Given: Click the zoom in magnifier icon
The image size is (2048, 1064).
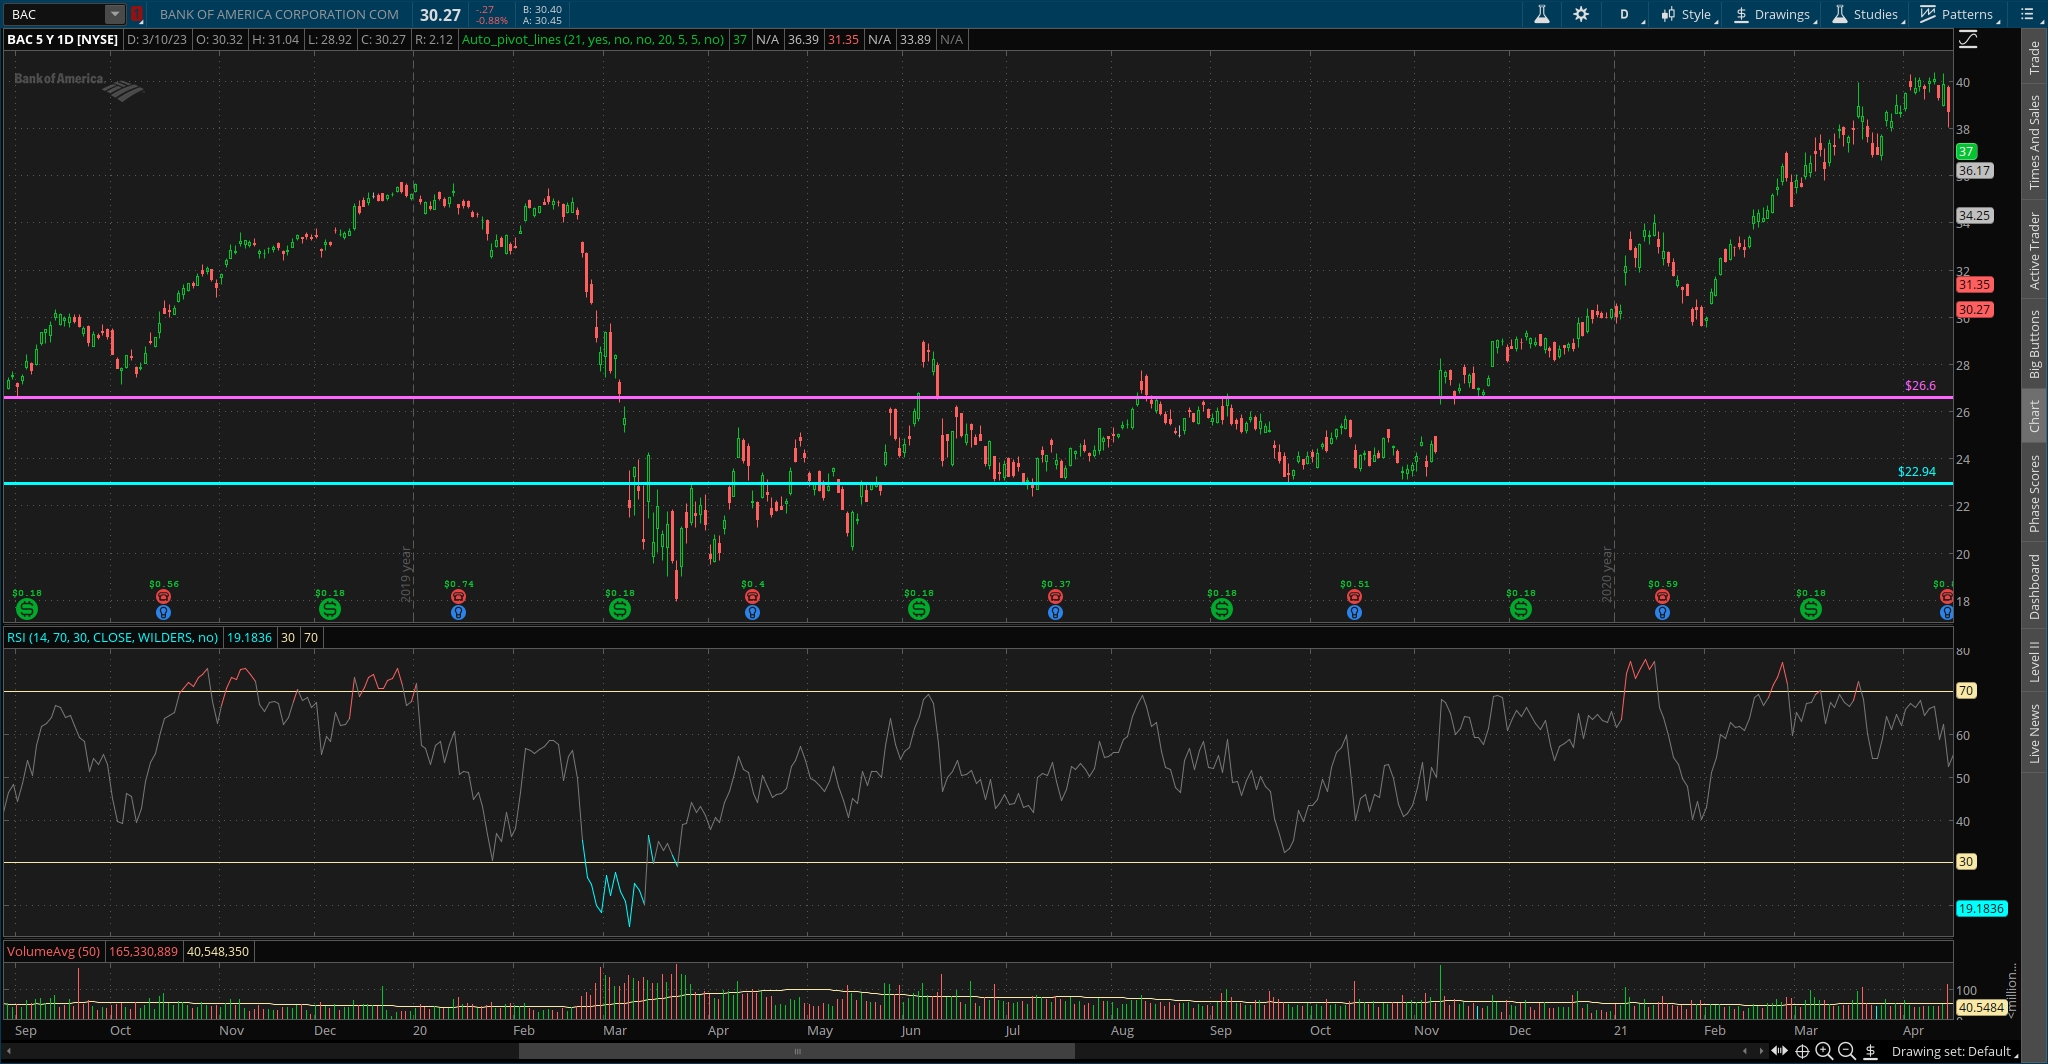Looking at the screenshot, I should pos(1824,1051).
